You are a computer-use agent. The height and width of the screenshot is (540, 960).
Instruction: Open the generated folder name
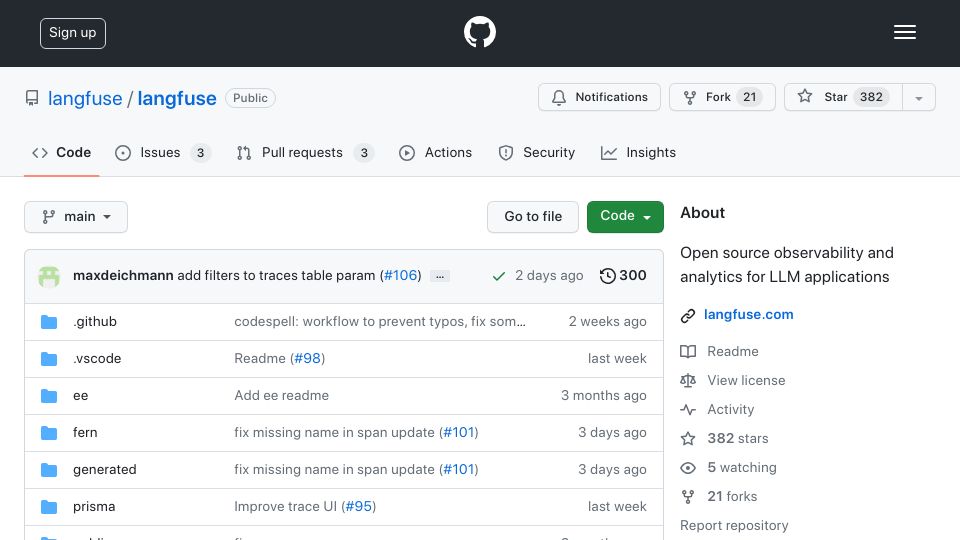105,470
